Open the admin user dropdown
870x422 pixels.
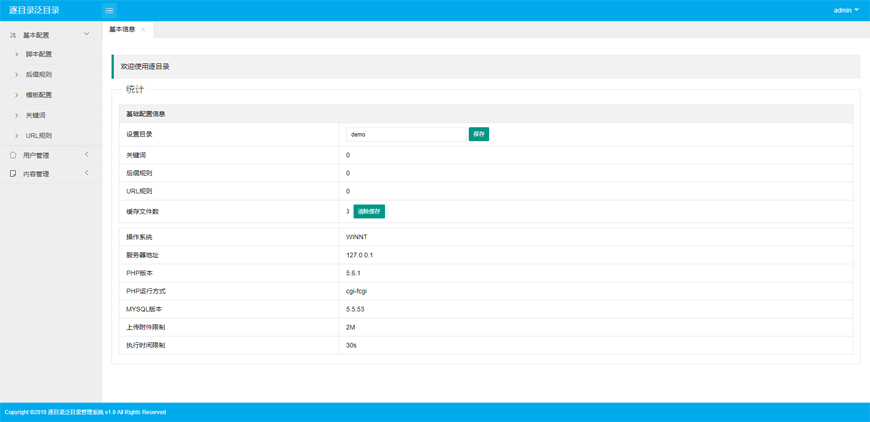(x=846, y=10)
